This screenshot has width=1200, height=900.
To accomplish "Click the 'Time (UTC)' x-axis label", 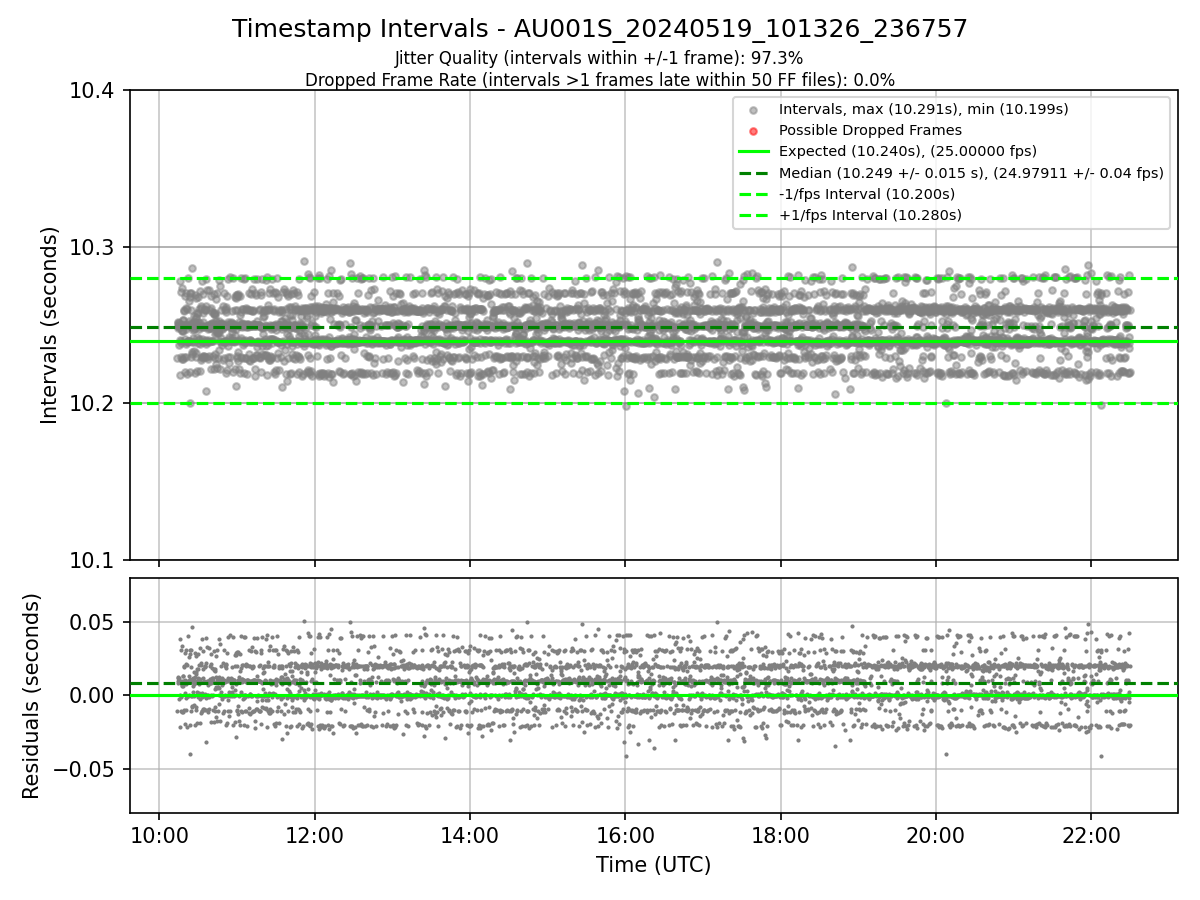I will coord(653,865).
